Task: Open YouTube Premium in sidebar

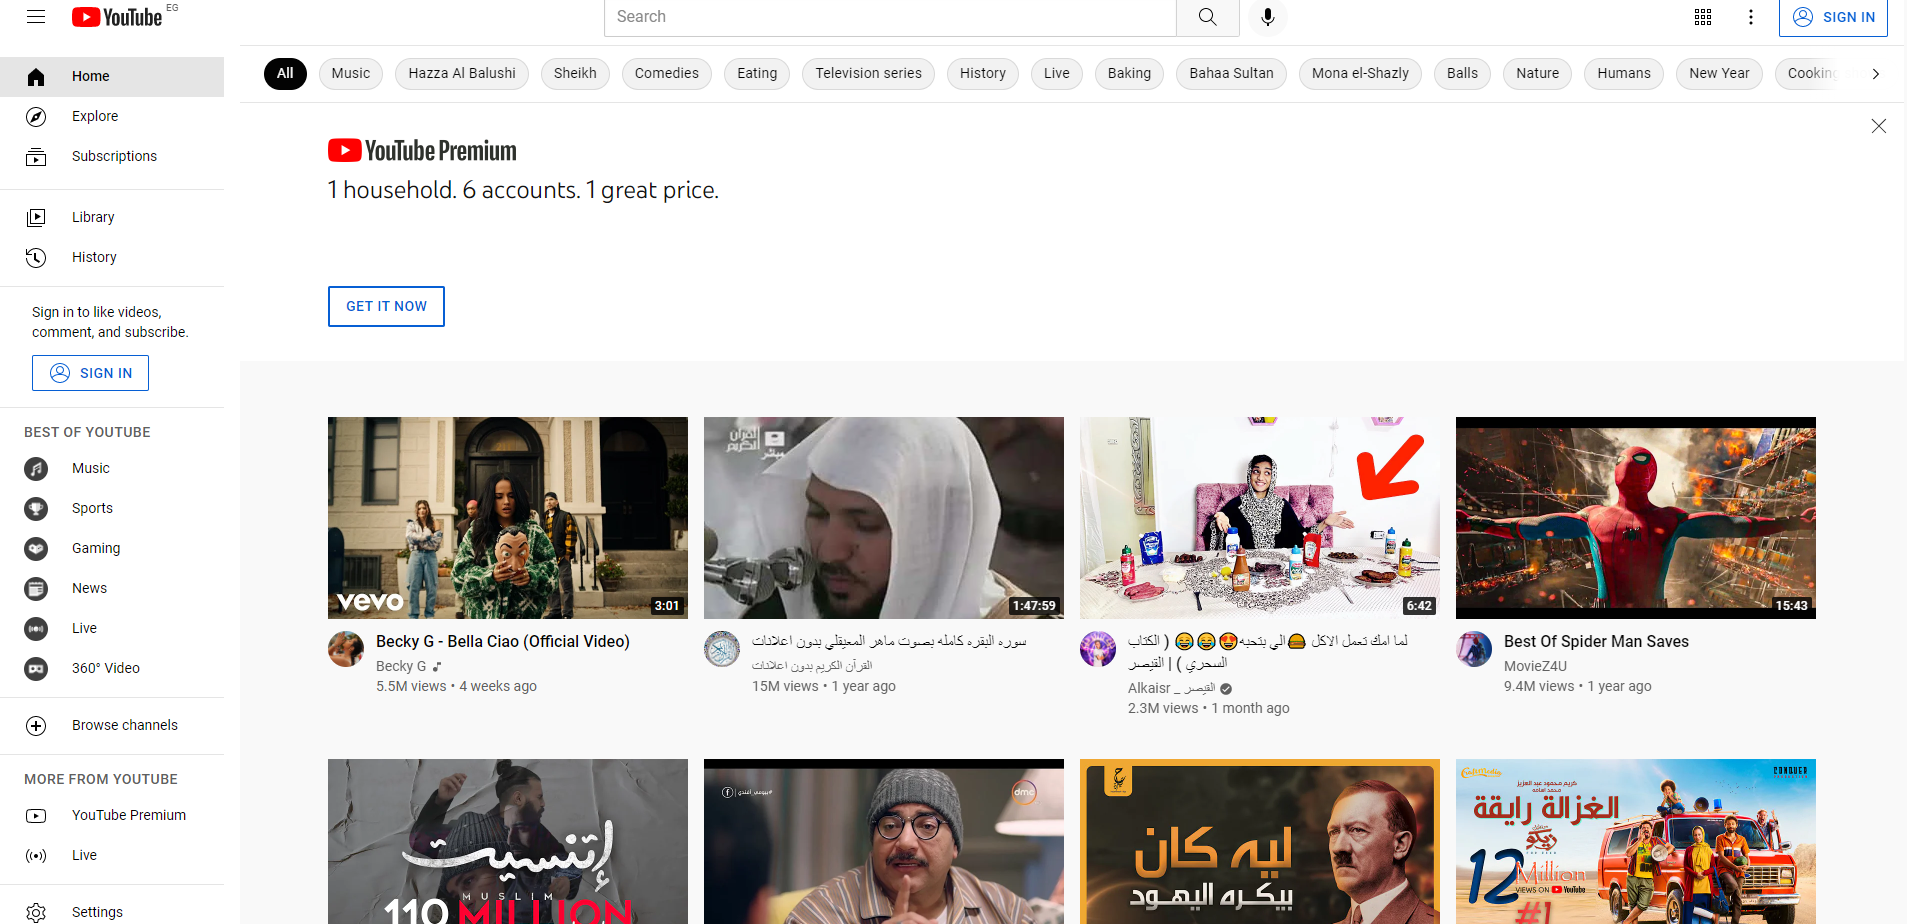Action: (112, 816)
